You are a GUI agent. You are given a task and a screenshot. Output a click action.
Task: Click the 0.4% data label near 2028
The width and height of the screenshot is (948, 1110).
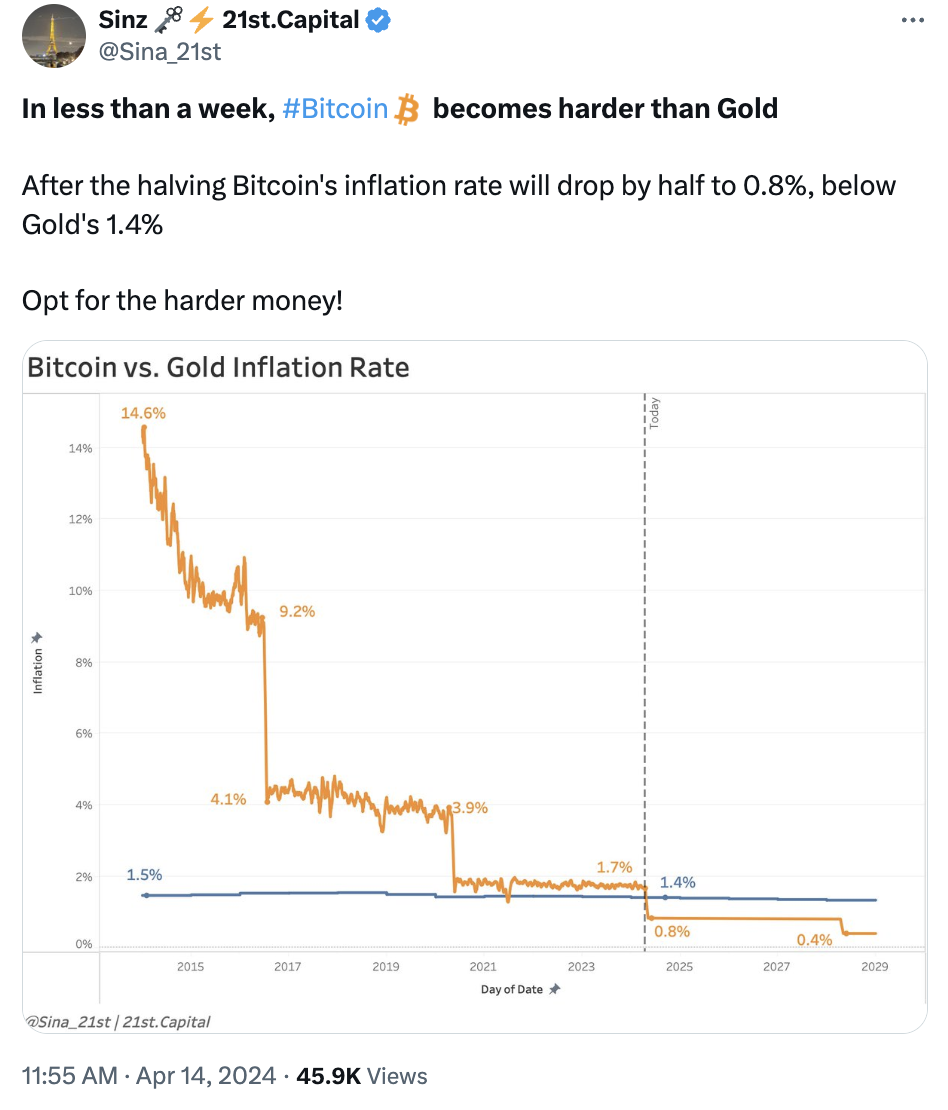coord(814,939)
